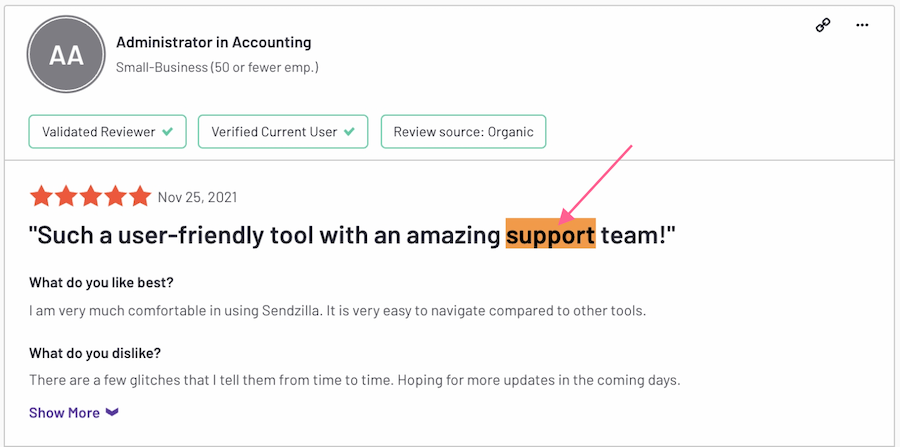
Task: Click the "What do you dislike?" heading
Action: (x=95, y=353)
